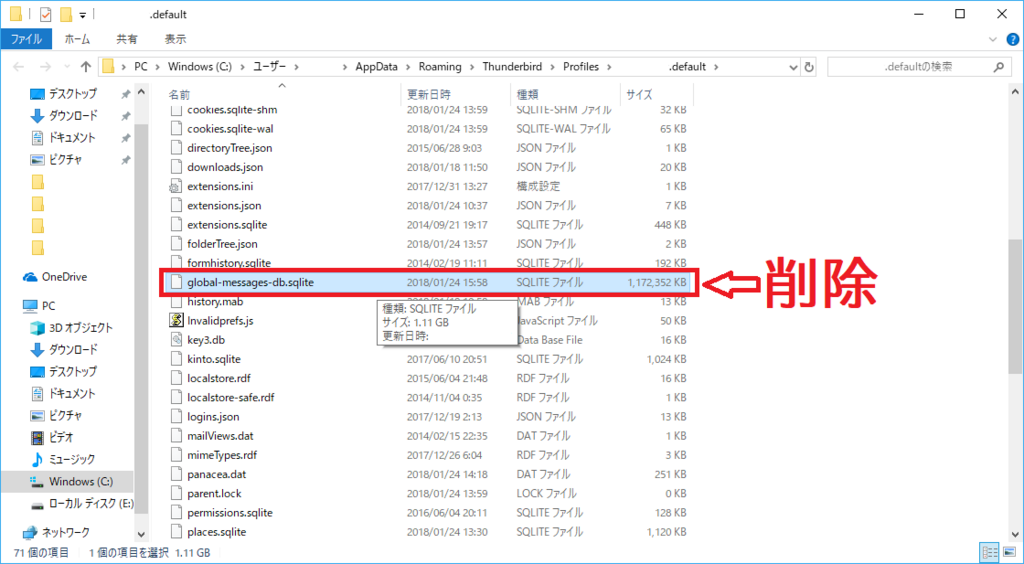The width and height of the screenshot is (1024, 564).
Task: Select localstore-safe.rdf file
Action: click(x=231, y=397)
